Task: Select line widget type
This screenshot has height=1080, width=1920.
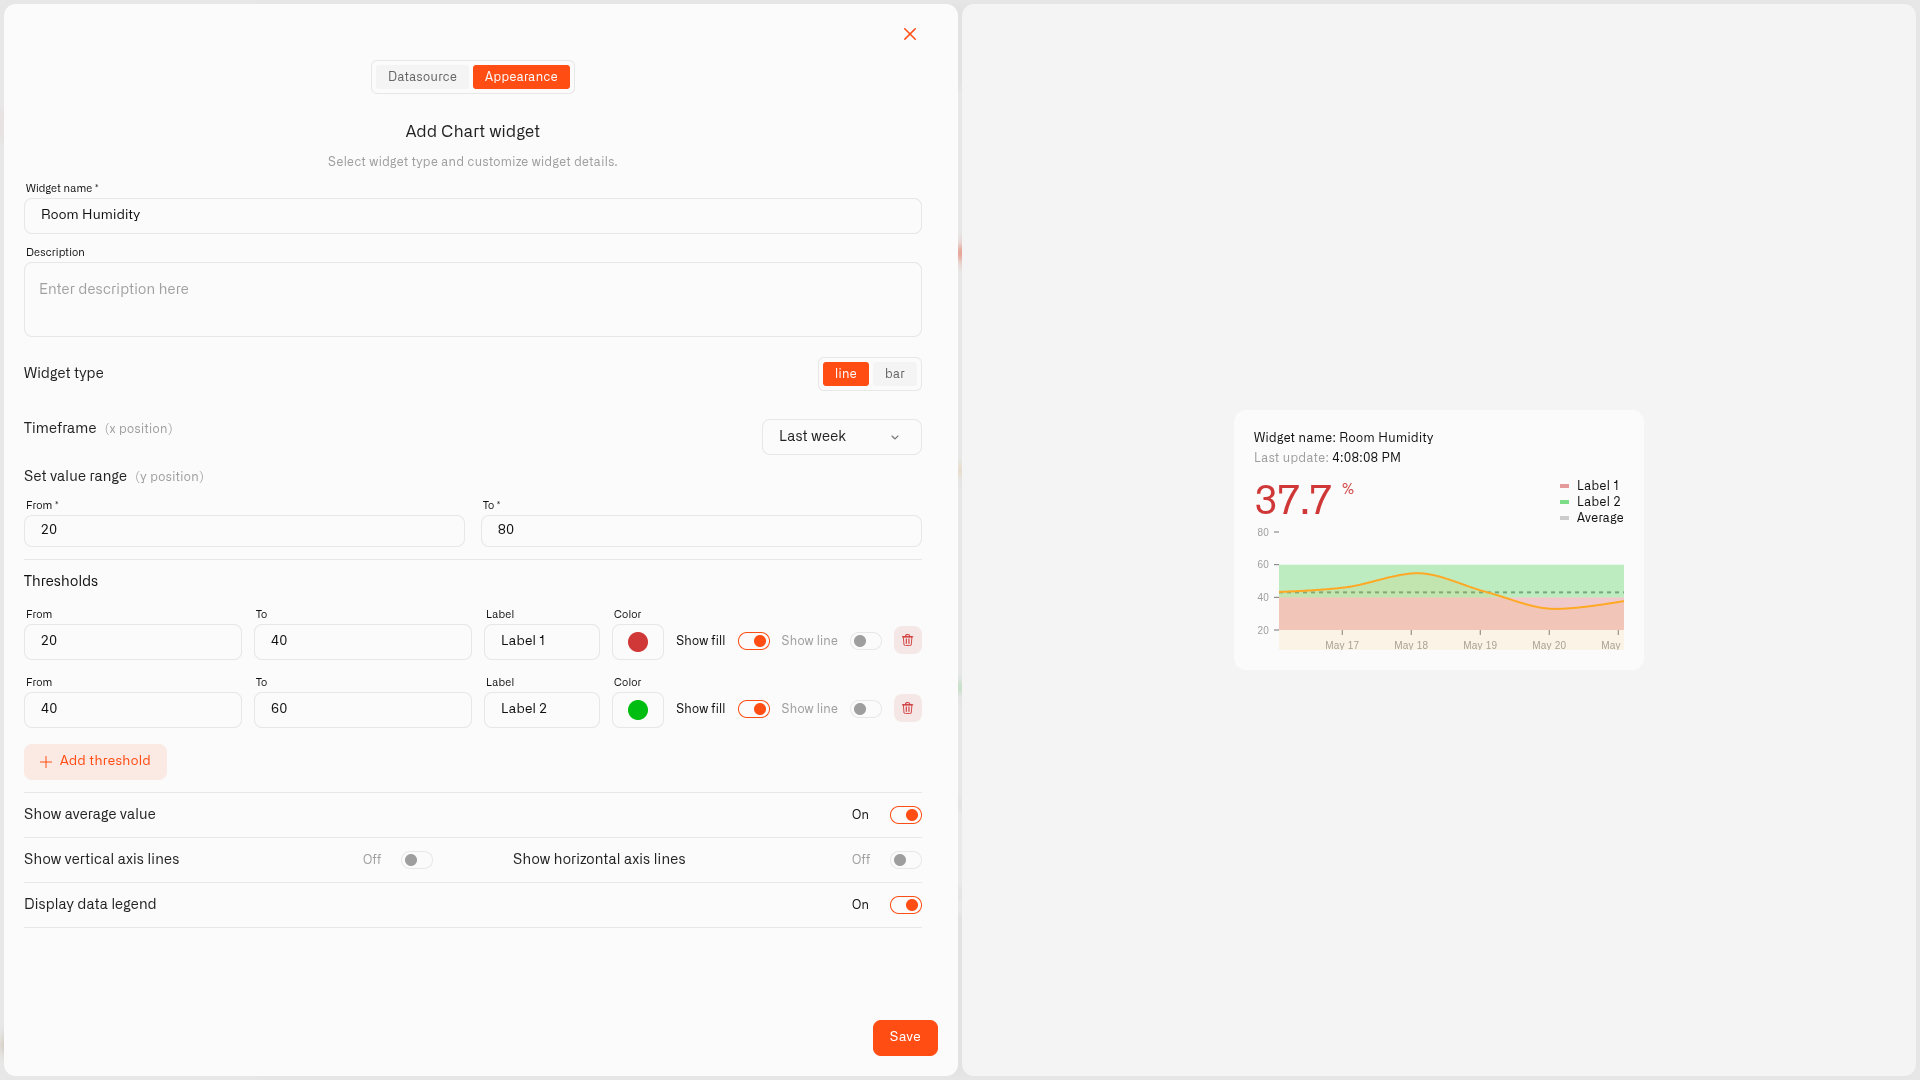Action: point(845,374)
